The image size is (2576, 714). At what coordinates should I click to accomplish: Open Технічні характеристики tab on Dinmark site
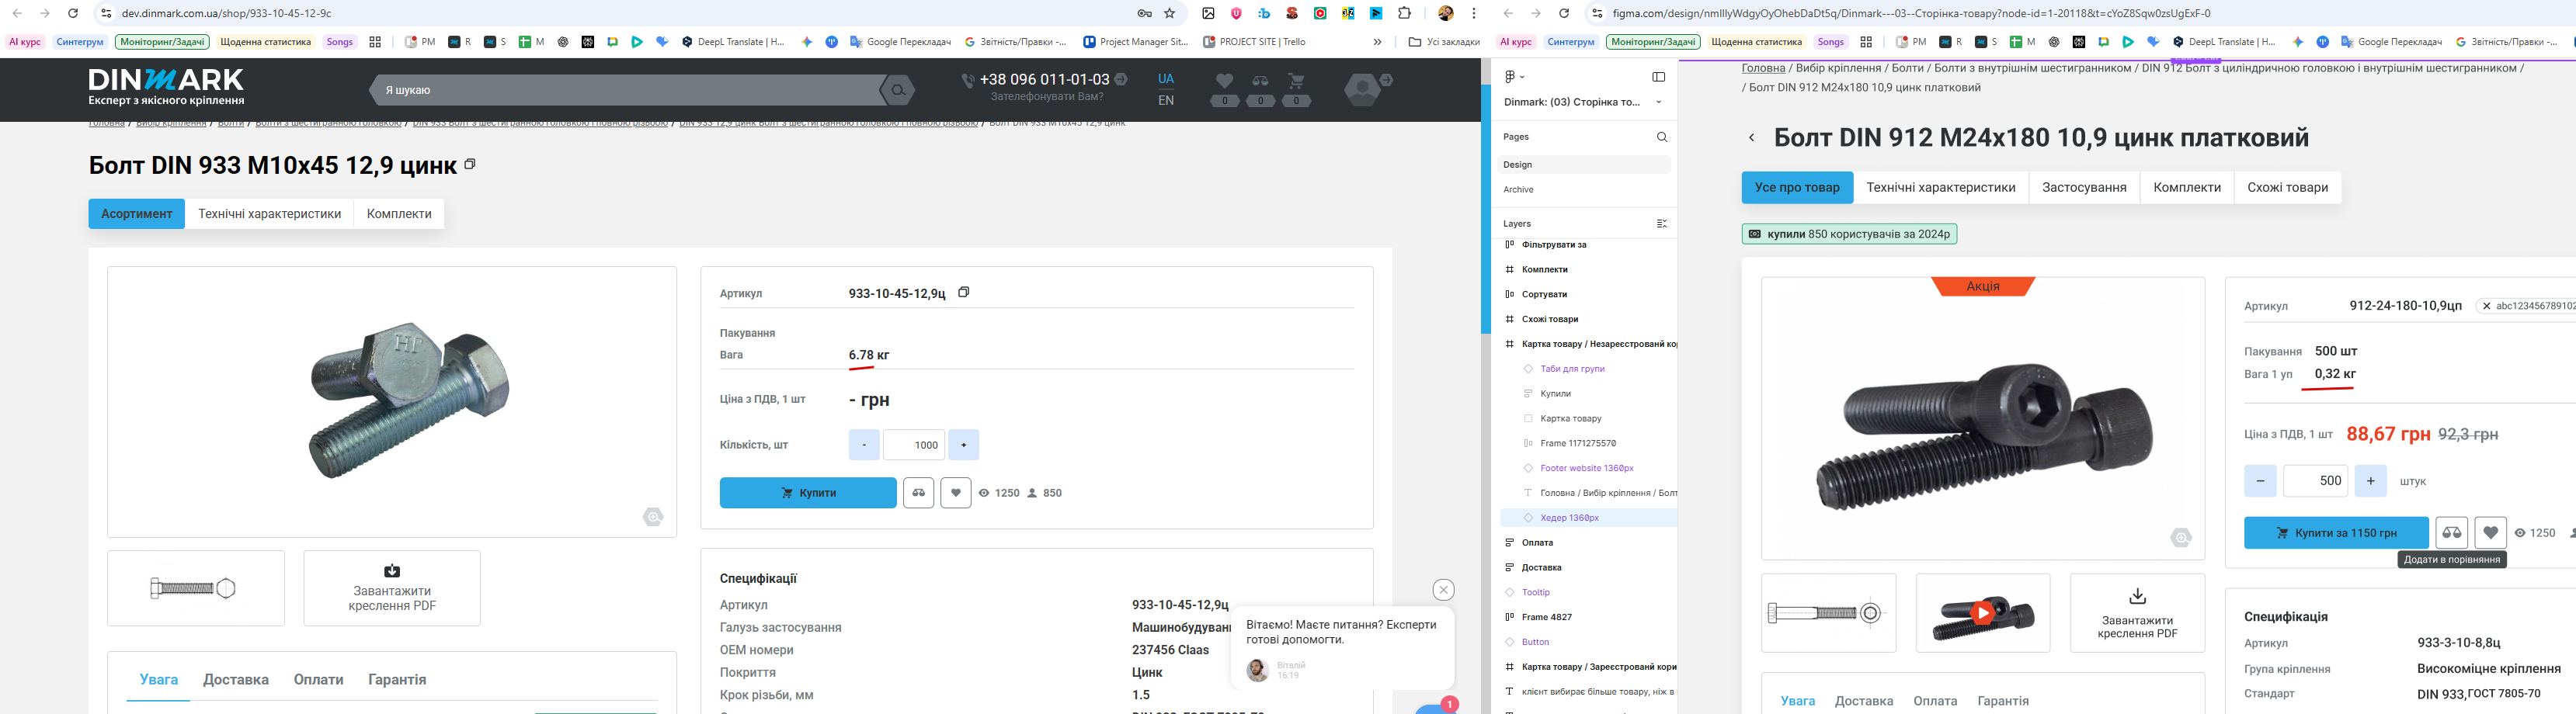(x=269, y=214)
